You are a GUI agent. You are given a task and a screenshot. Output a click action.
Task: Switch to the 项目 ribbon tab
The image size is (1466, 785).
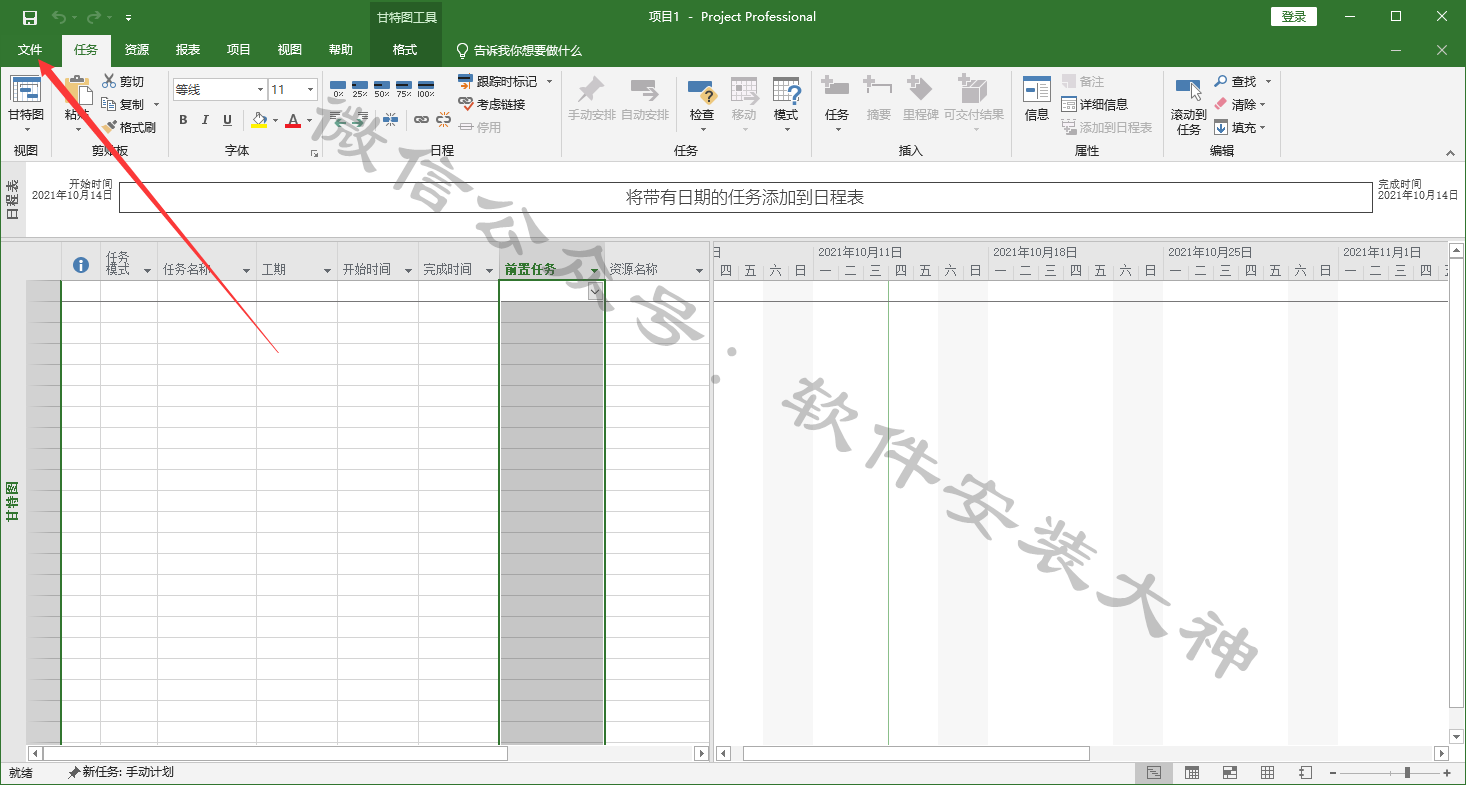point(239,50)
